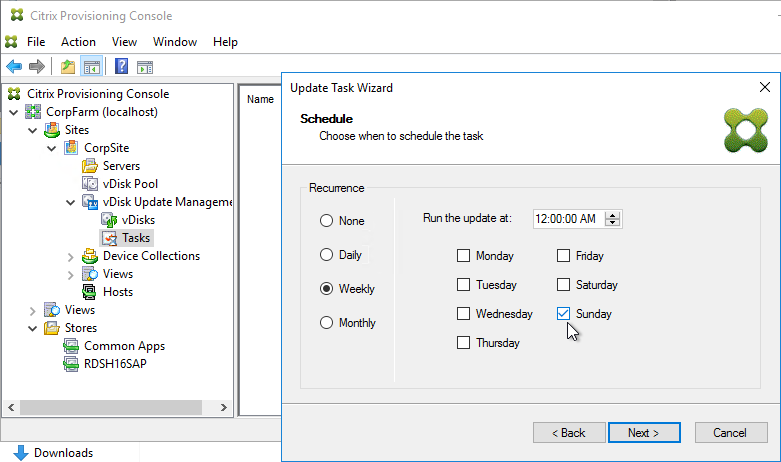Image resolution: width=781 pixels, height=462 pixels.
Task: Click the vDisk Pool icon
Action: pyautogui.click(x=90, y=184)
